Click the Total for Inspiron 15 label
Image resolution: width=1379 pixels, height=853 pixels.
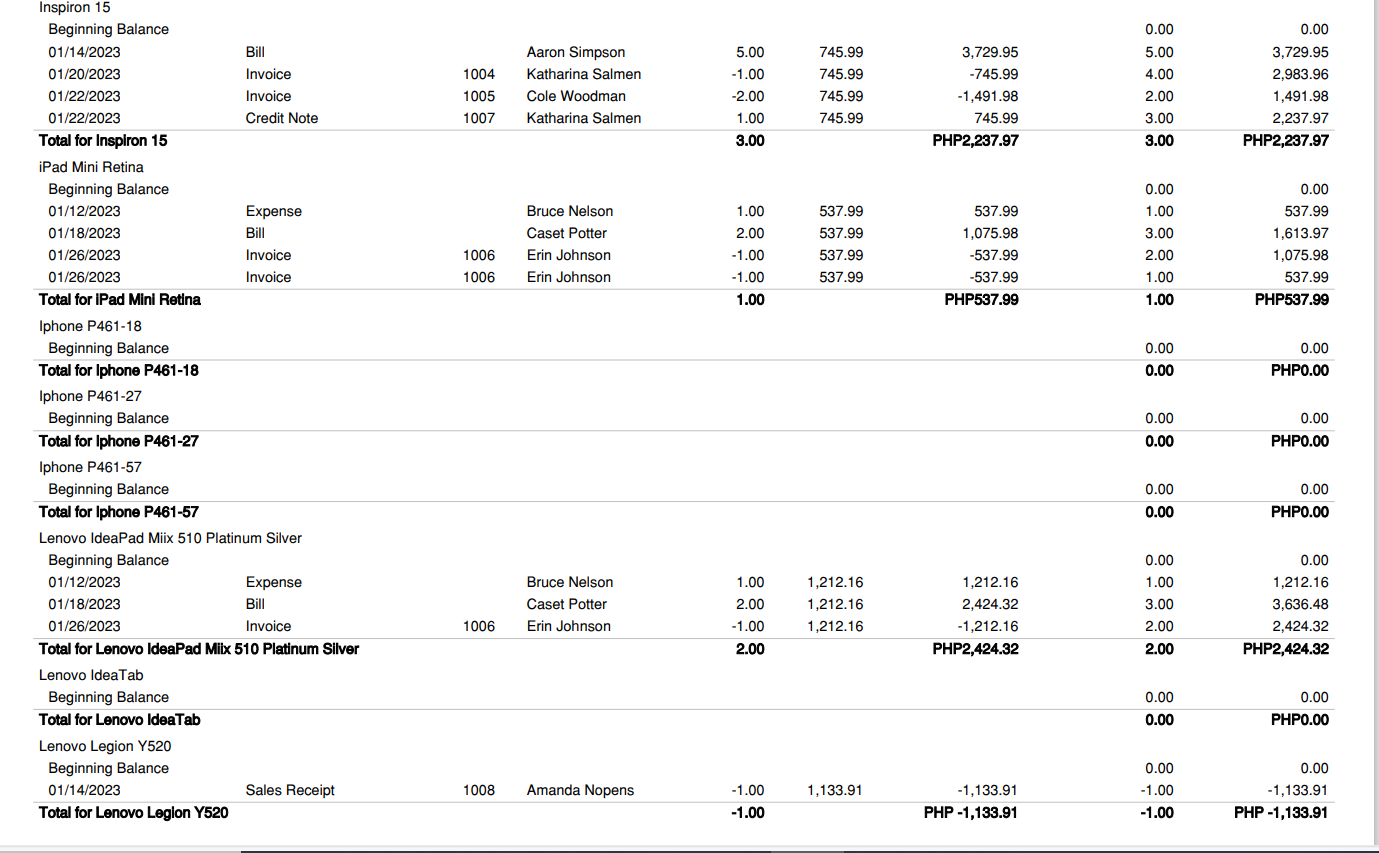point(102,141)
